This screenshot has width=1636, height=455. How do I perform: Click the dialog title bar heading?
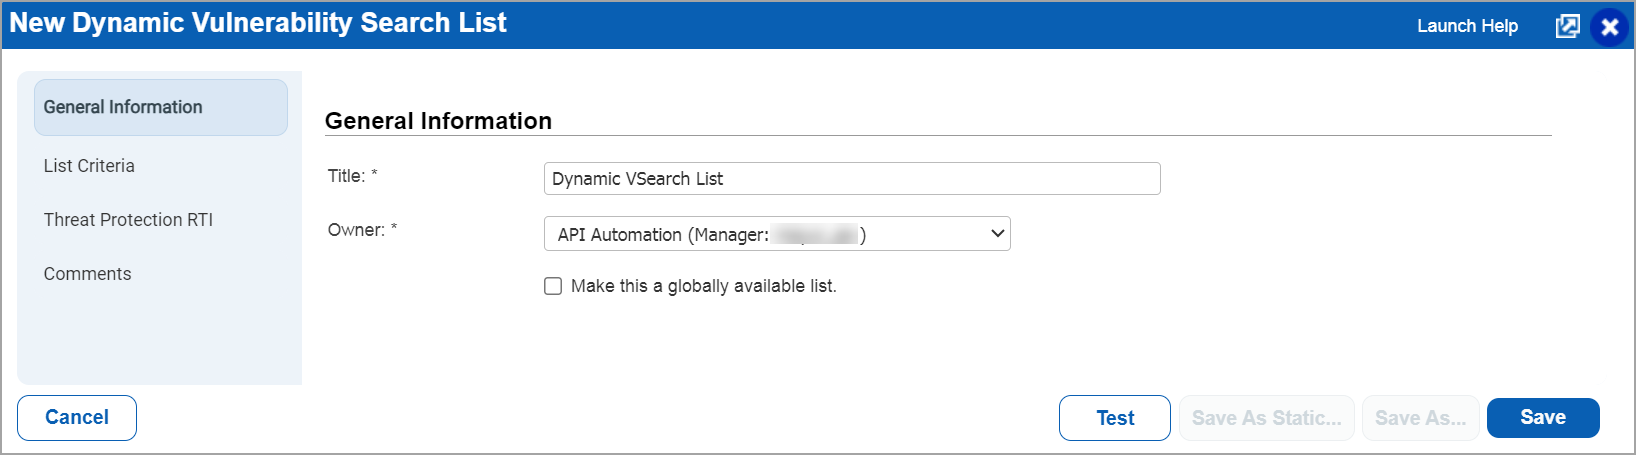click(x=258, y=23)
